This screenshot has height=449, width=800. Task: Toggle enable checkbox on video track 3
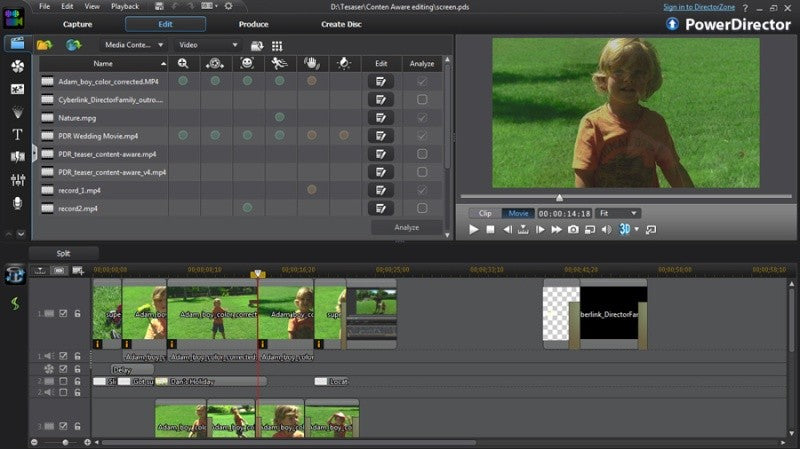click(x=63, y=426)
